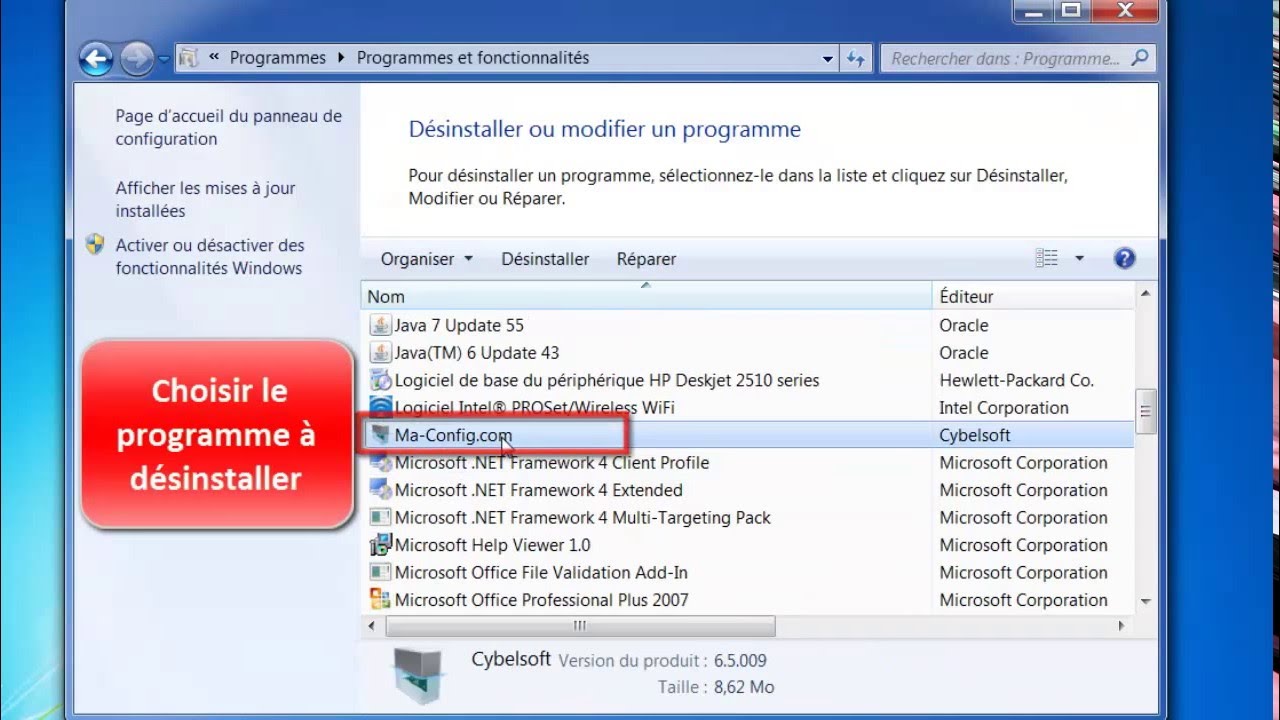This screenshot has width=1280, height=720.
Task: Select the Ma-Config.com entry name
Action: coord(453,435)
